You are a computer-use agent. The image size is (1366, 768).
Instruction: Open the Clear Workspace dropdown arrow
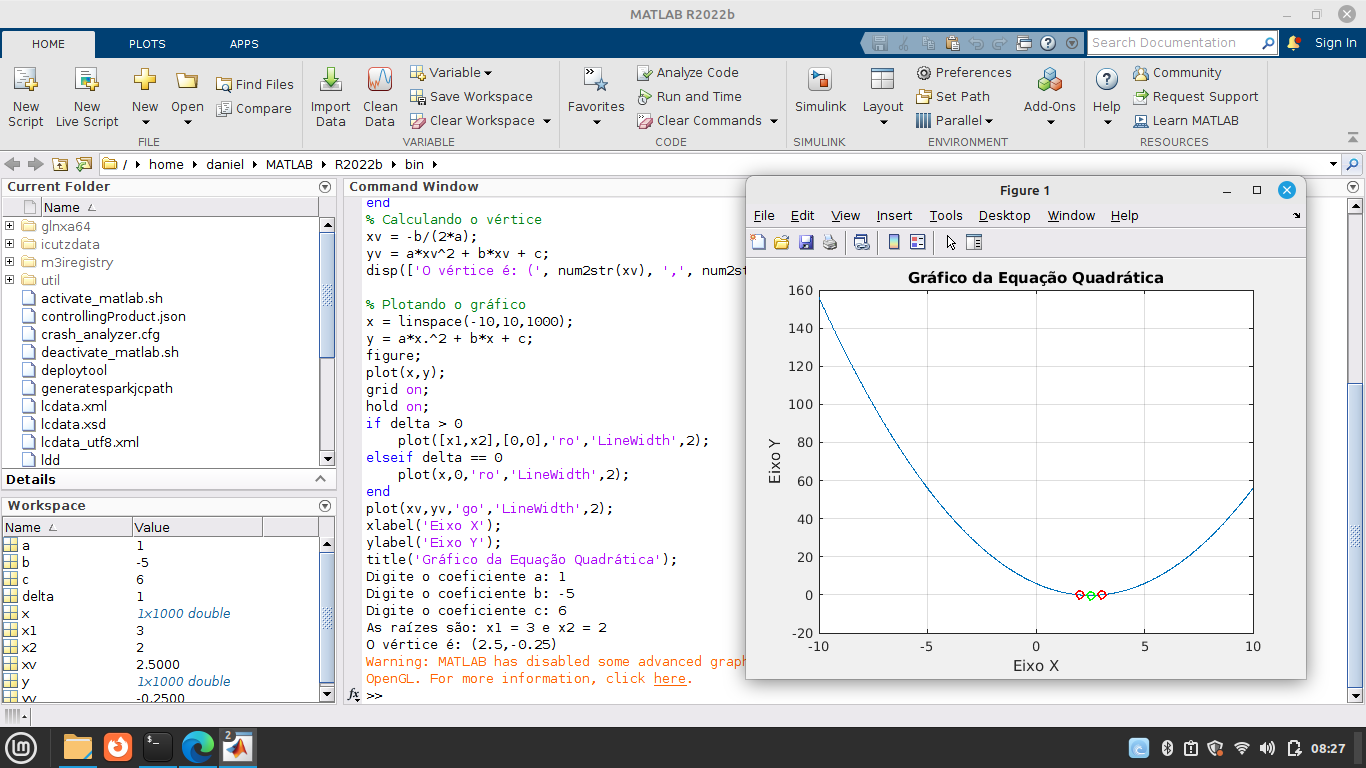547,121
